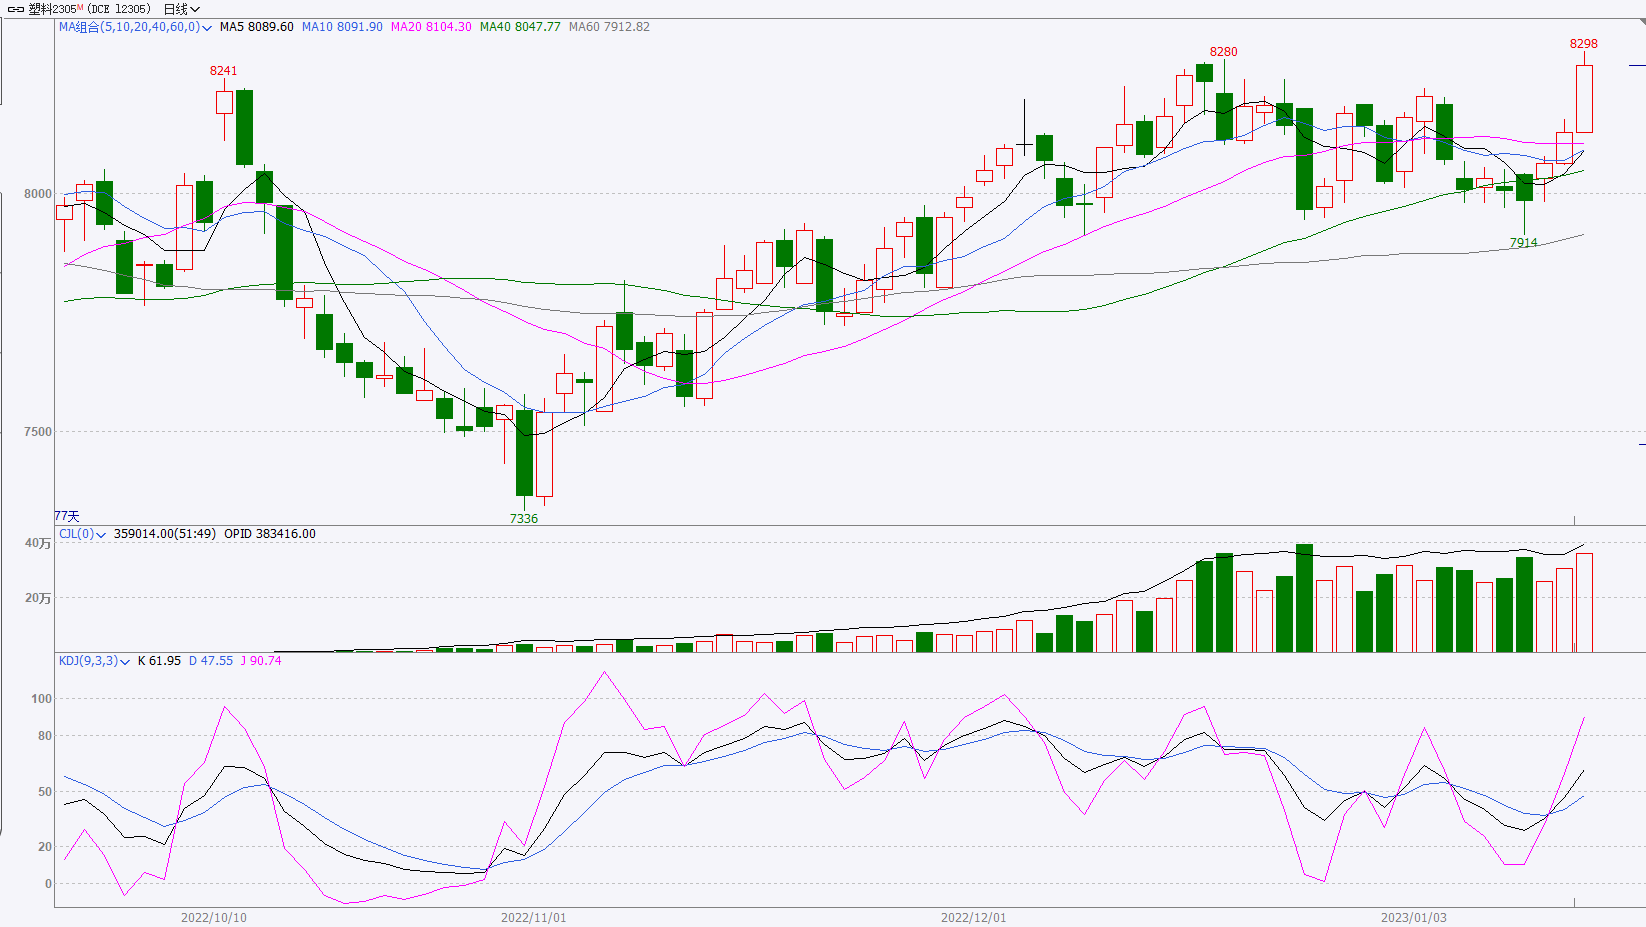Click the 8298 high price marker
The width and height of the screenshot is (1646, 927).
(1583, 44)
